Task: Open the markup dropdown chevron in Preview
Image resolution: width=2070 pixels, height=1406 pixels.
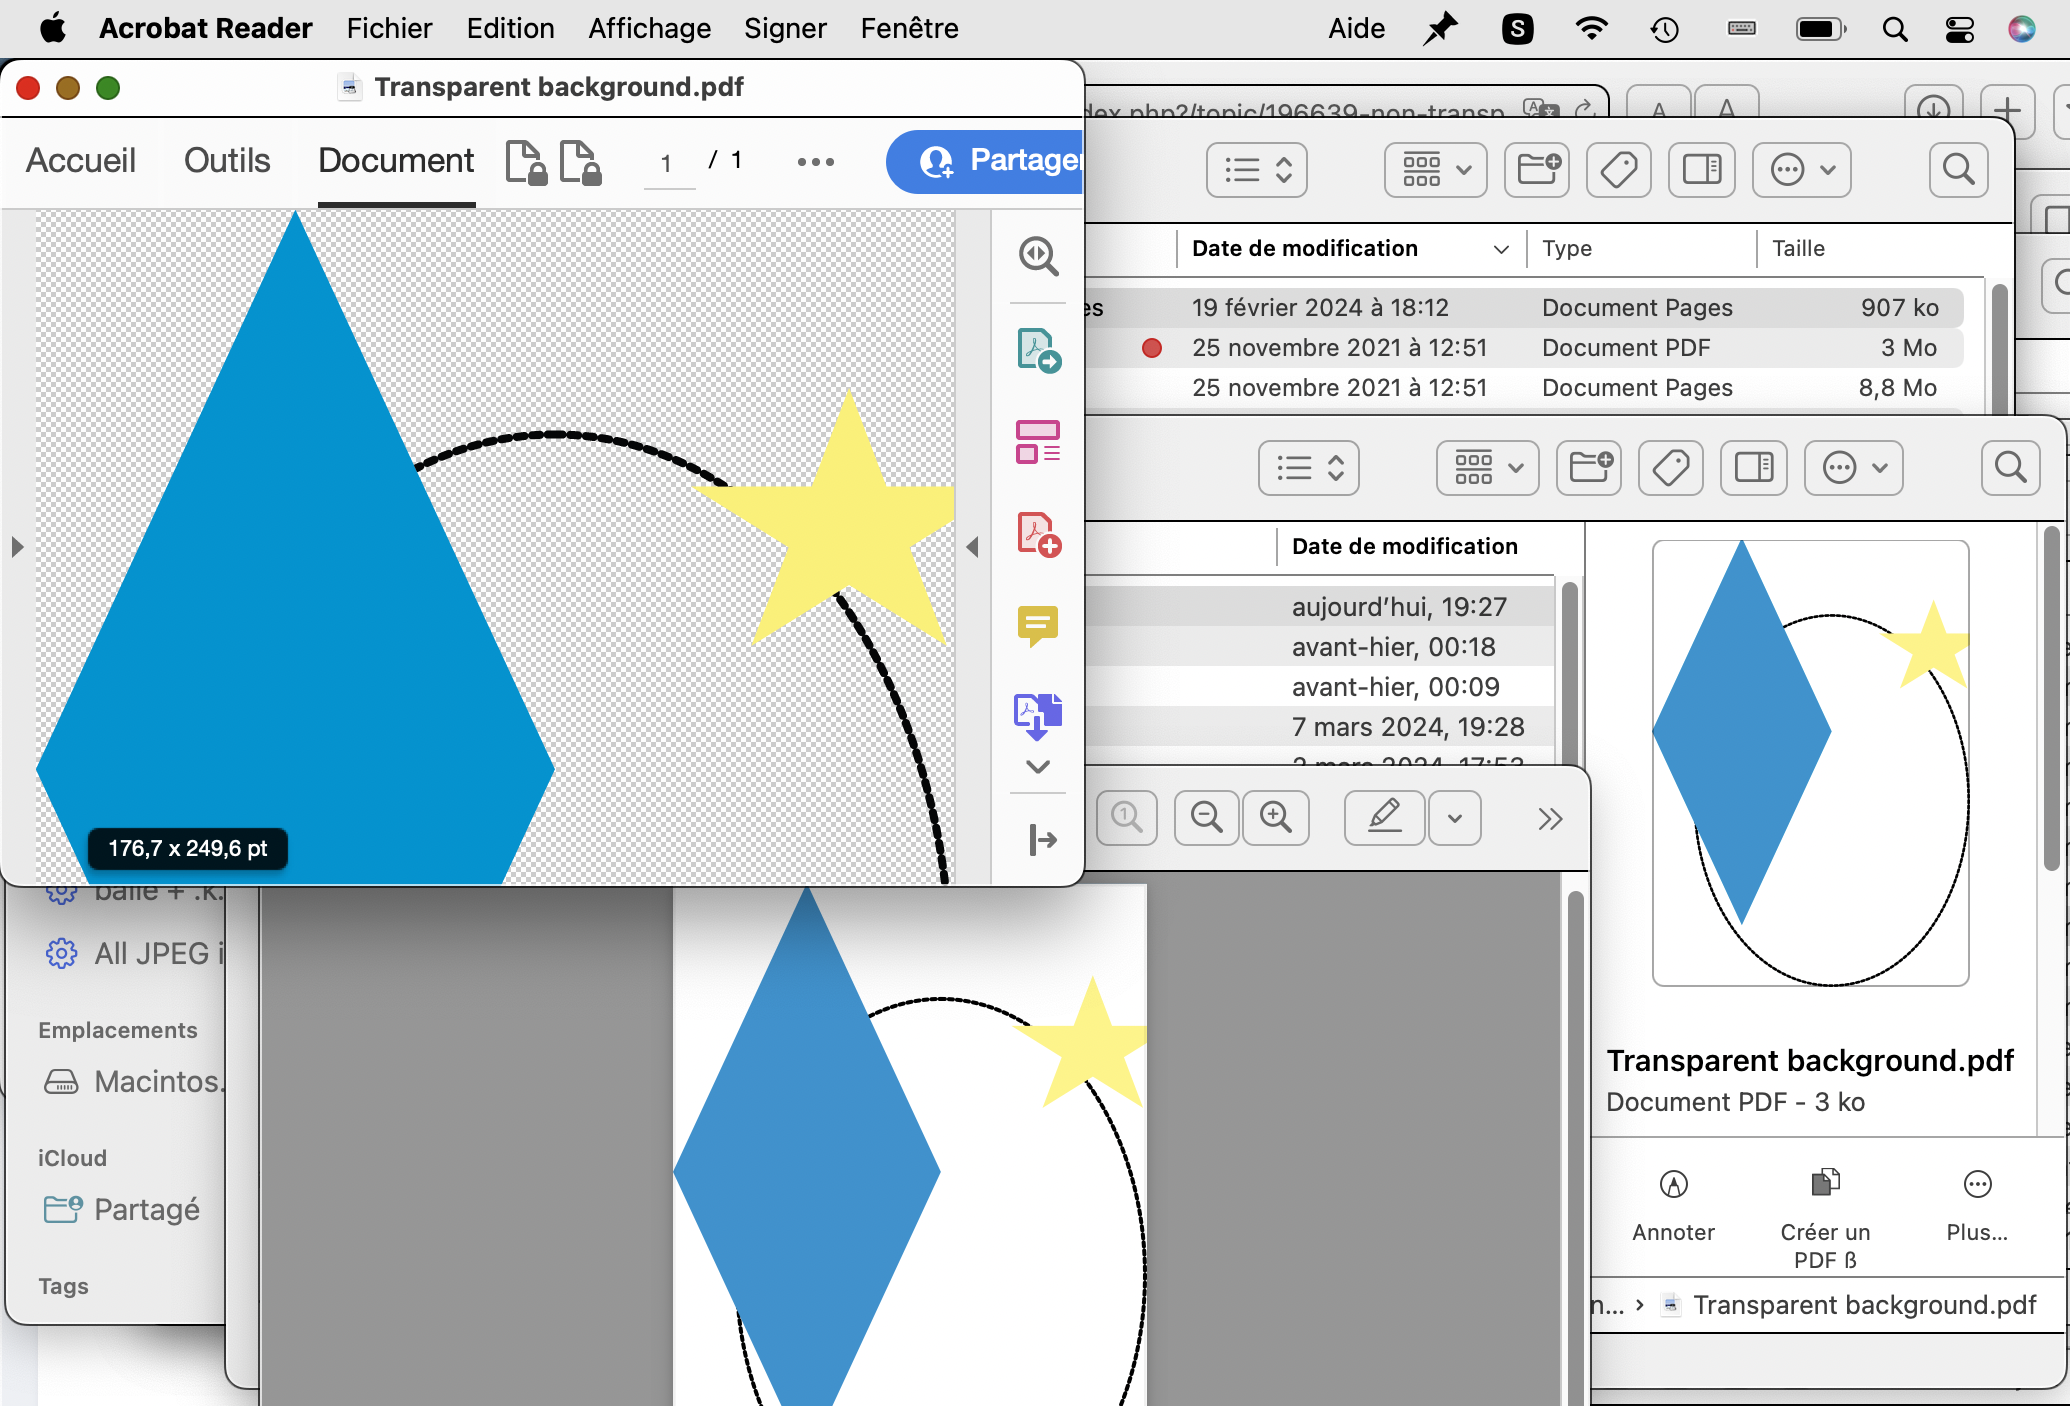Action: pyautogui.click(x=1455, y=818)
